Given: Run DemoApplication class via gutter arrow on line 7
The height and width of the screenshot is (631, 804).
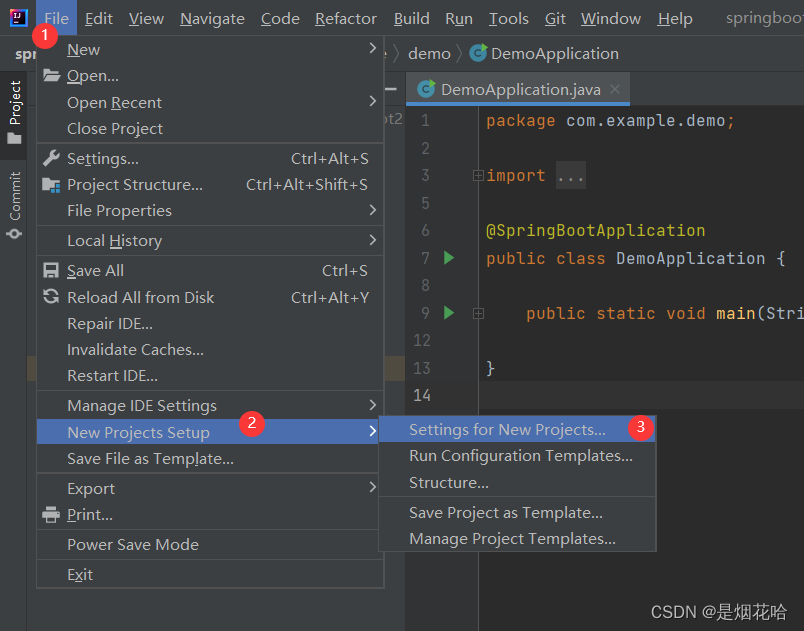Looking at the screenshot, I should click(x=449, y=258).
